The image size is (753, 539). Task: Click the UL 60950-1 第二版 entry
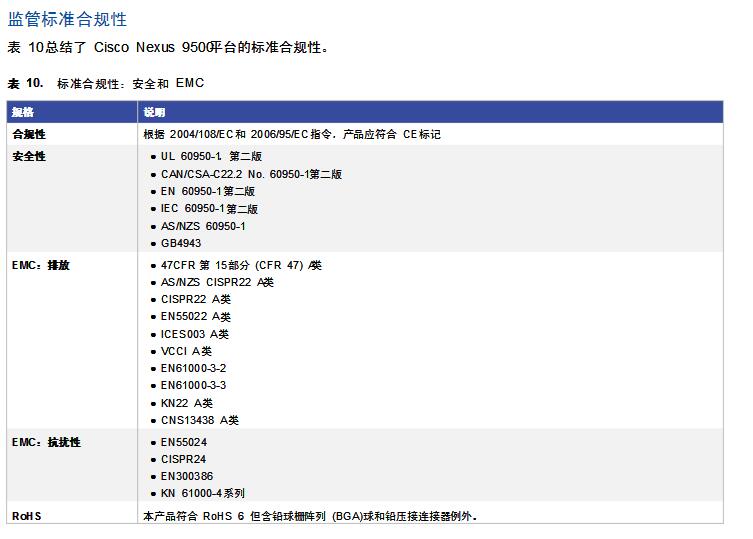(x=211, y=157)
